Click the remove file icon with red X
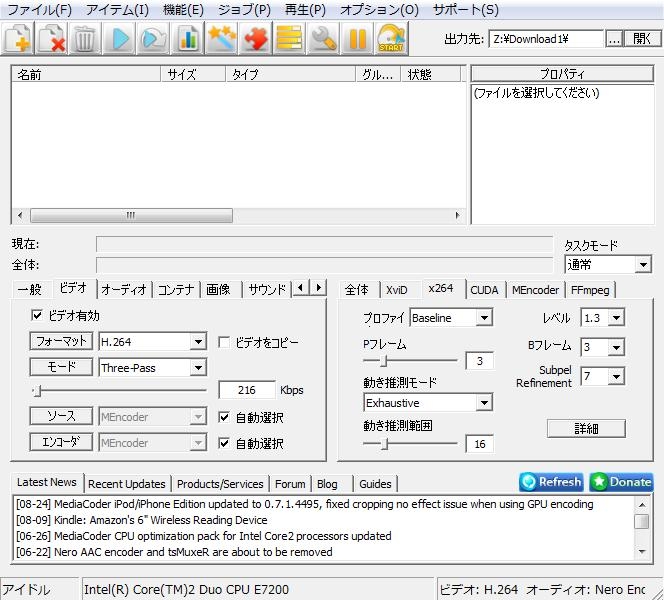Image resolution: width=664 pixels, height=600 pixels. point(52,39)
